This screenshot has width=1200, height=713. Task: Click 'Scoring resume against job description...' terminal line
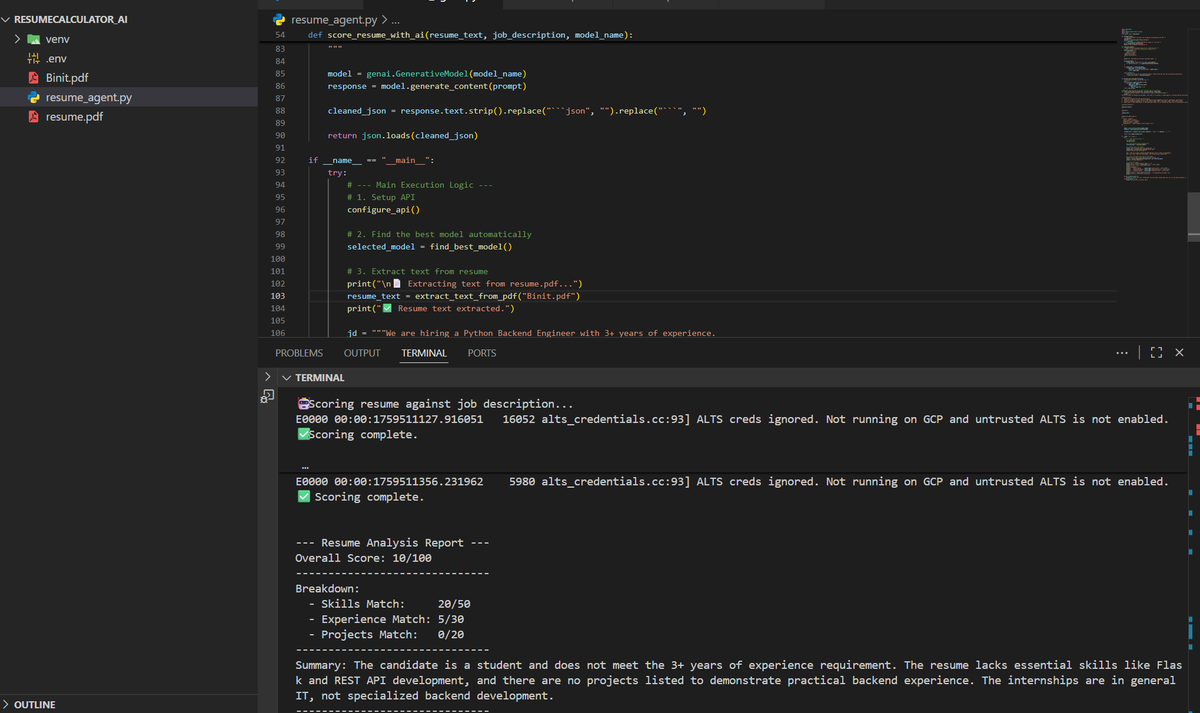(x=435, y=404)
